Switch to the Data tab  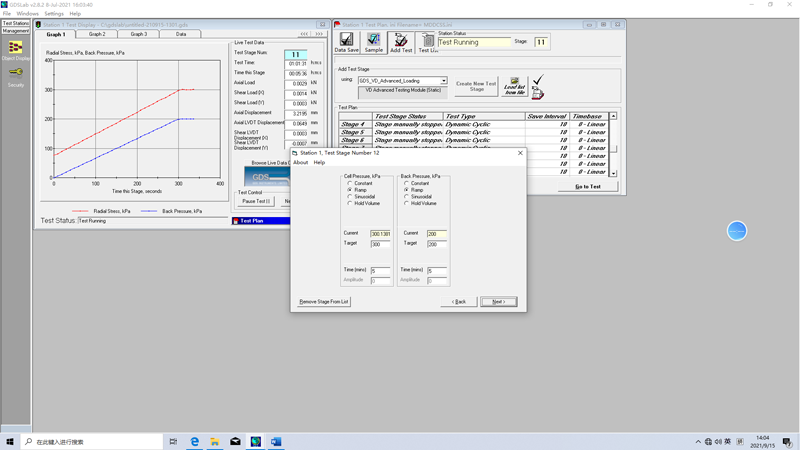click(181, 34)
